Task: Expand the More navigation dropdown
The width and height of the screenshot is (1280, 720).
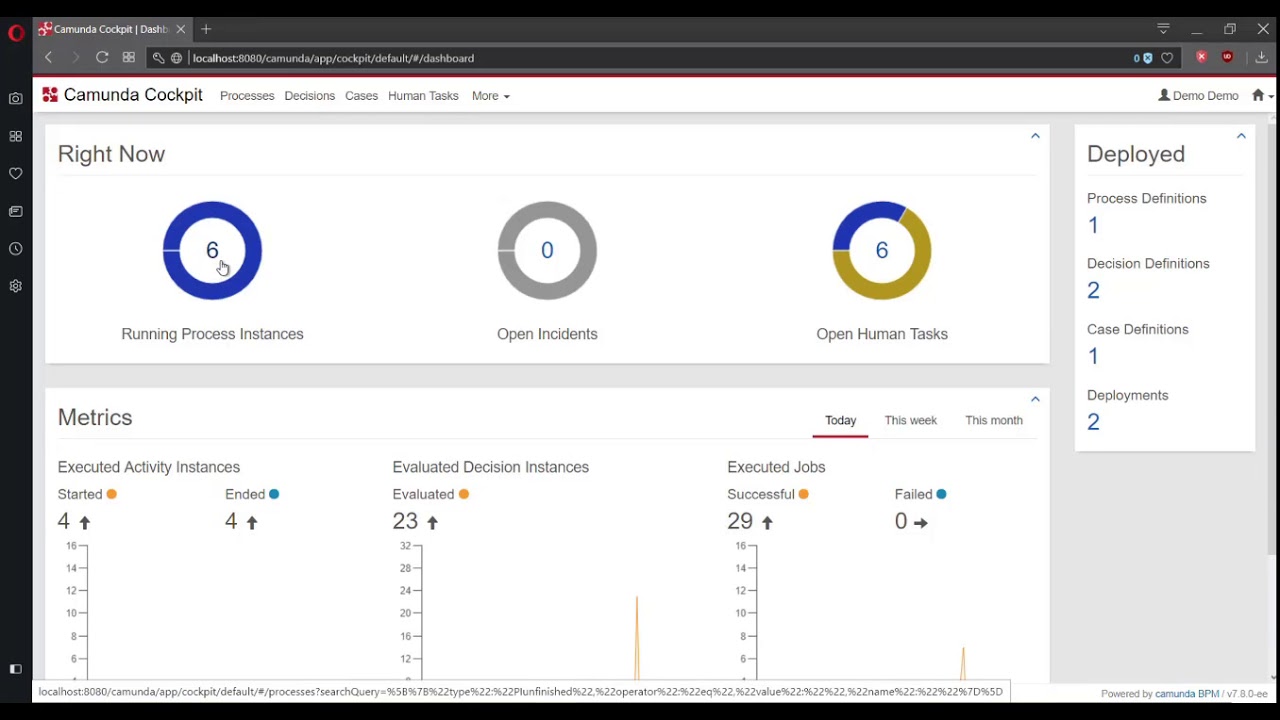Action: tap(490, 96)
